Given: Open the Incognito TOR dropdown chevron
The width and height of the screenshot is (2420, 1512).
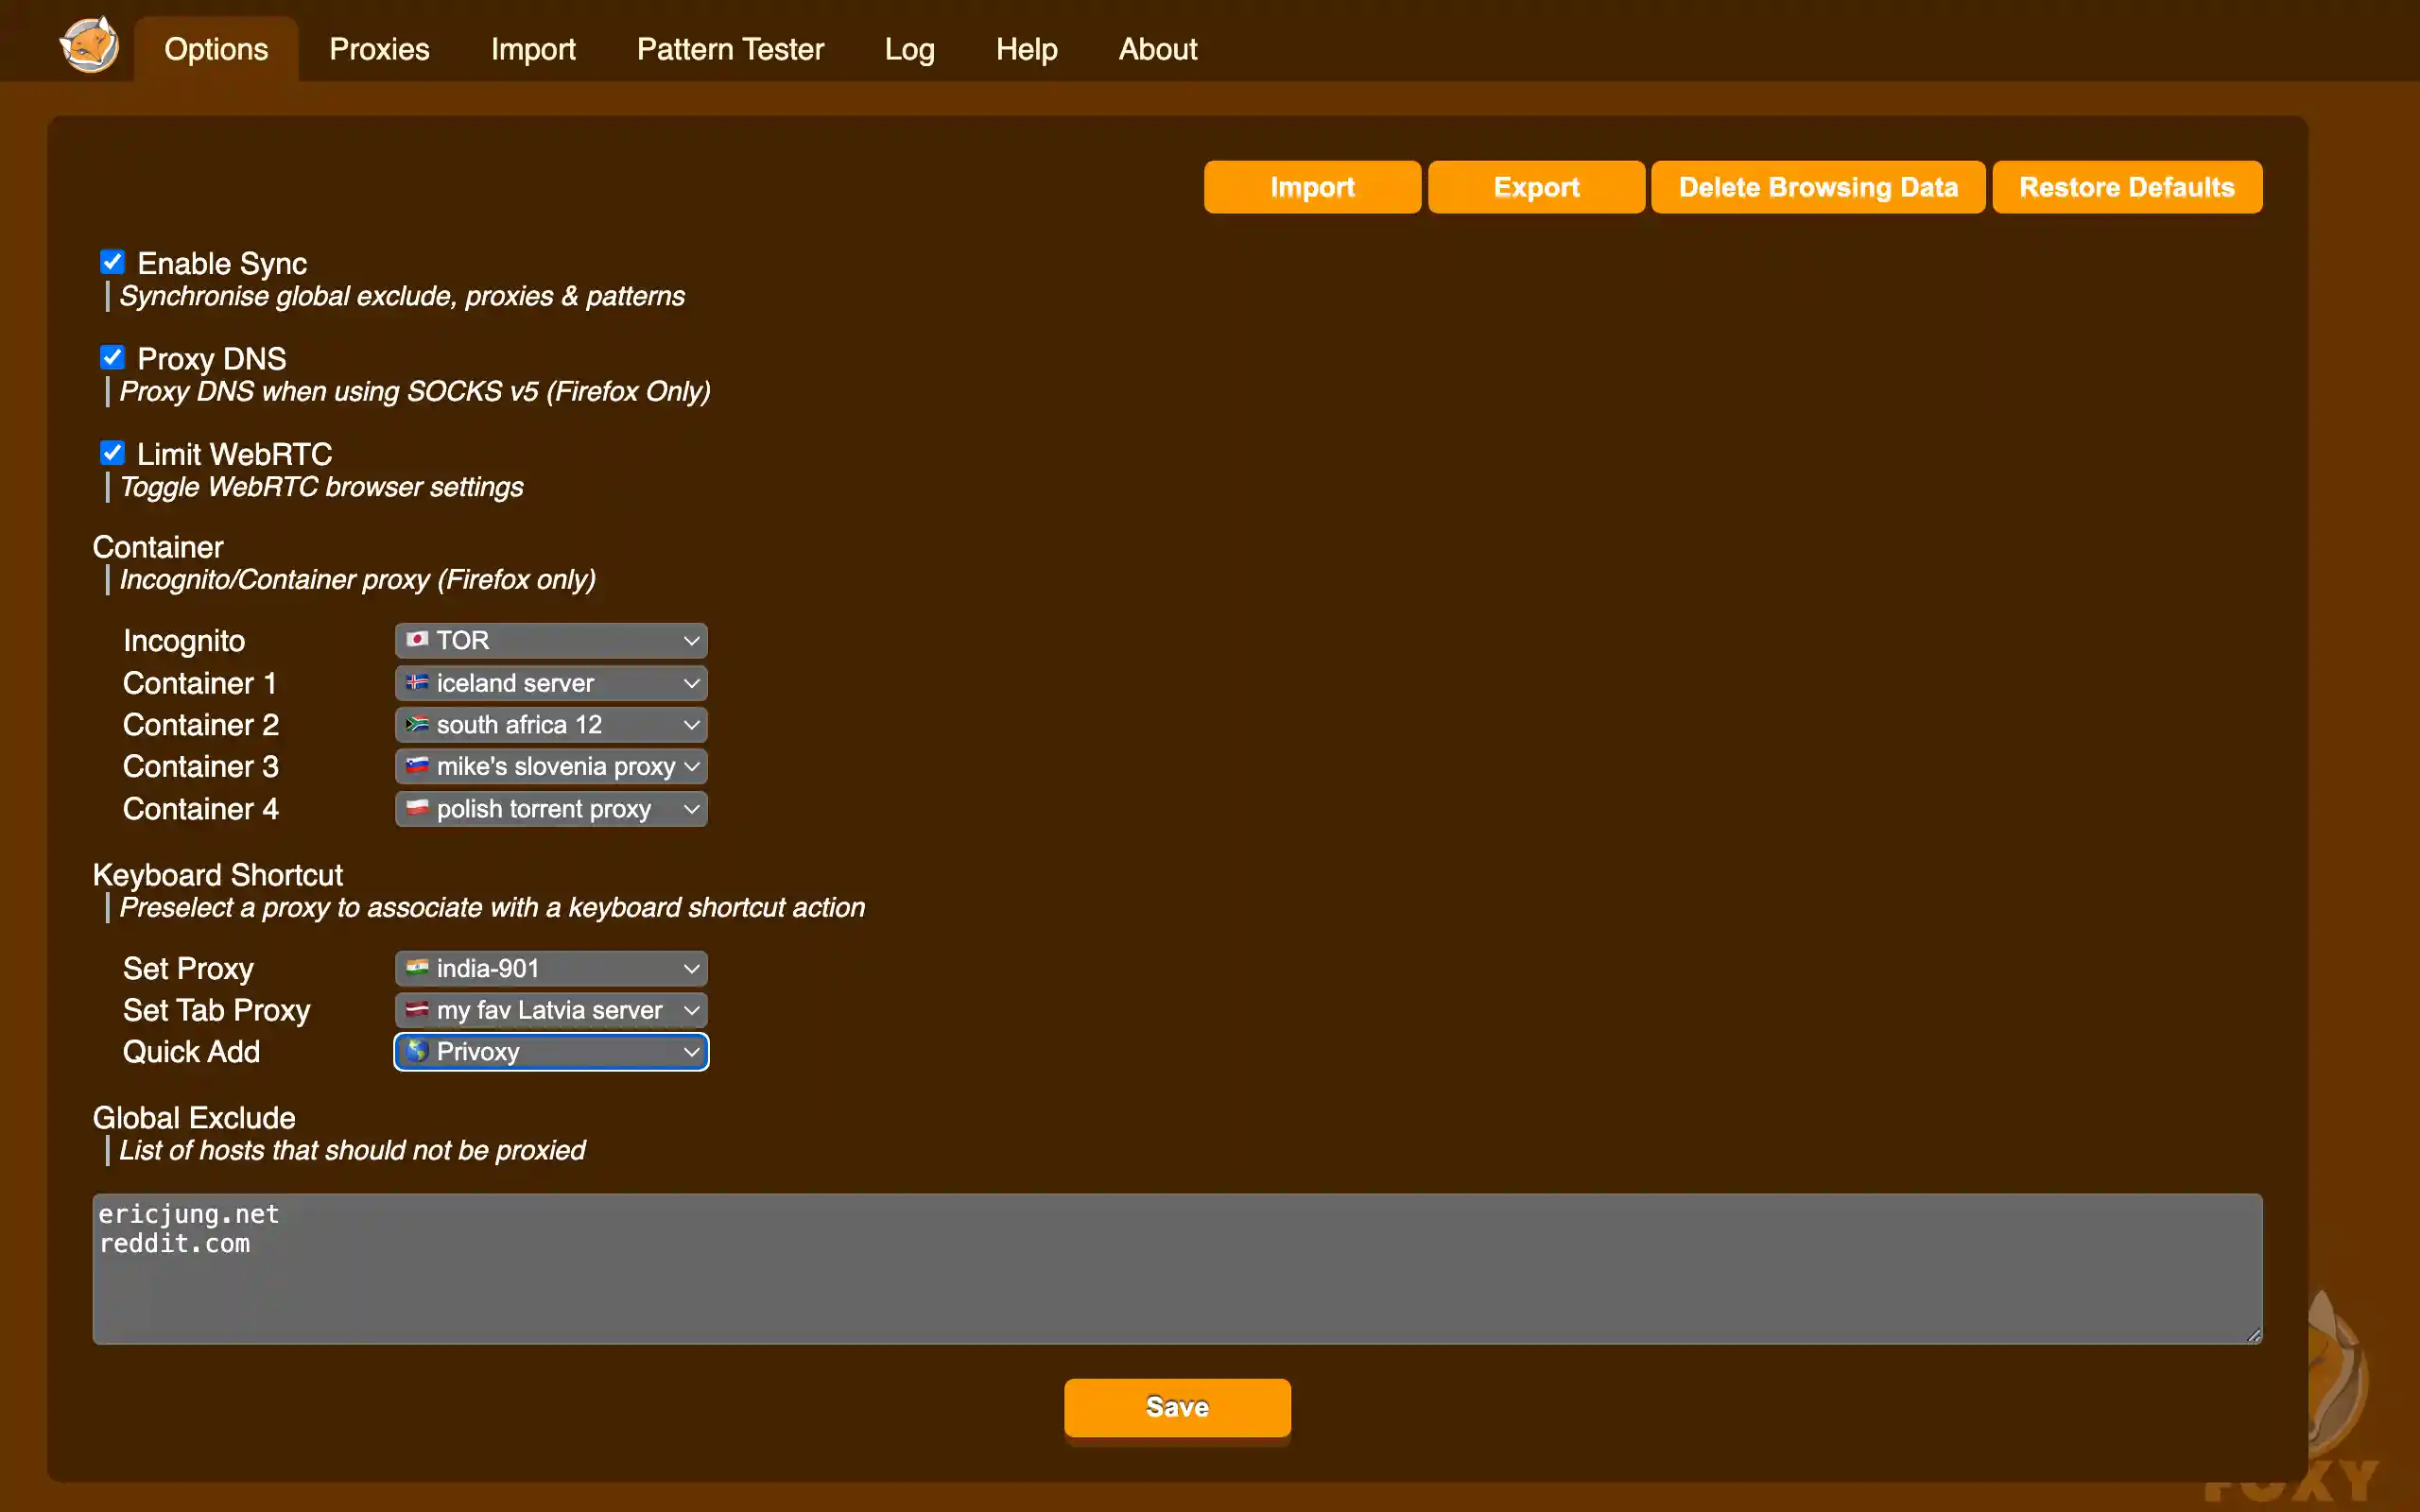Looking at the screenshot, I should point(691,641).
